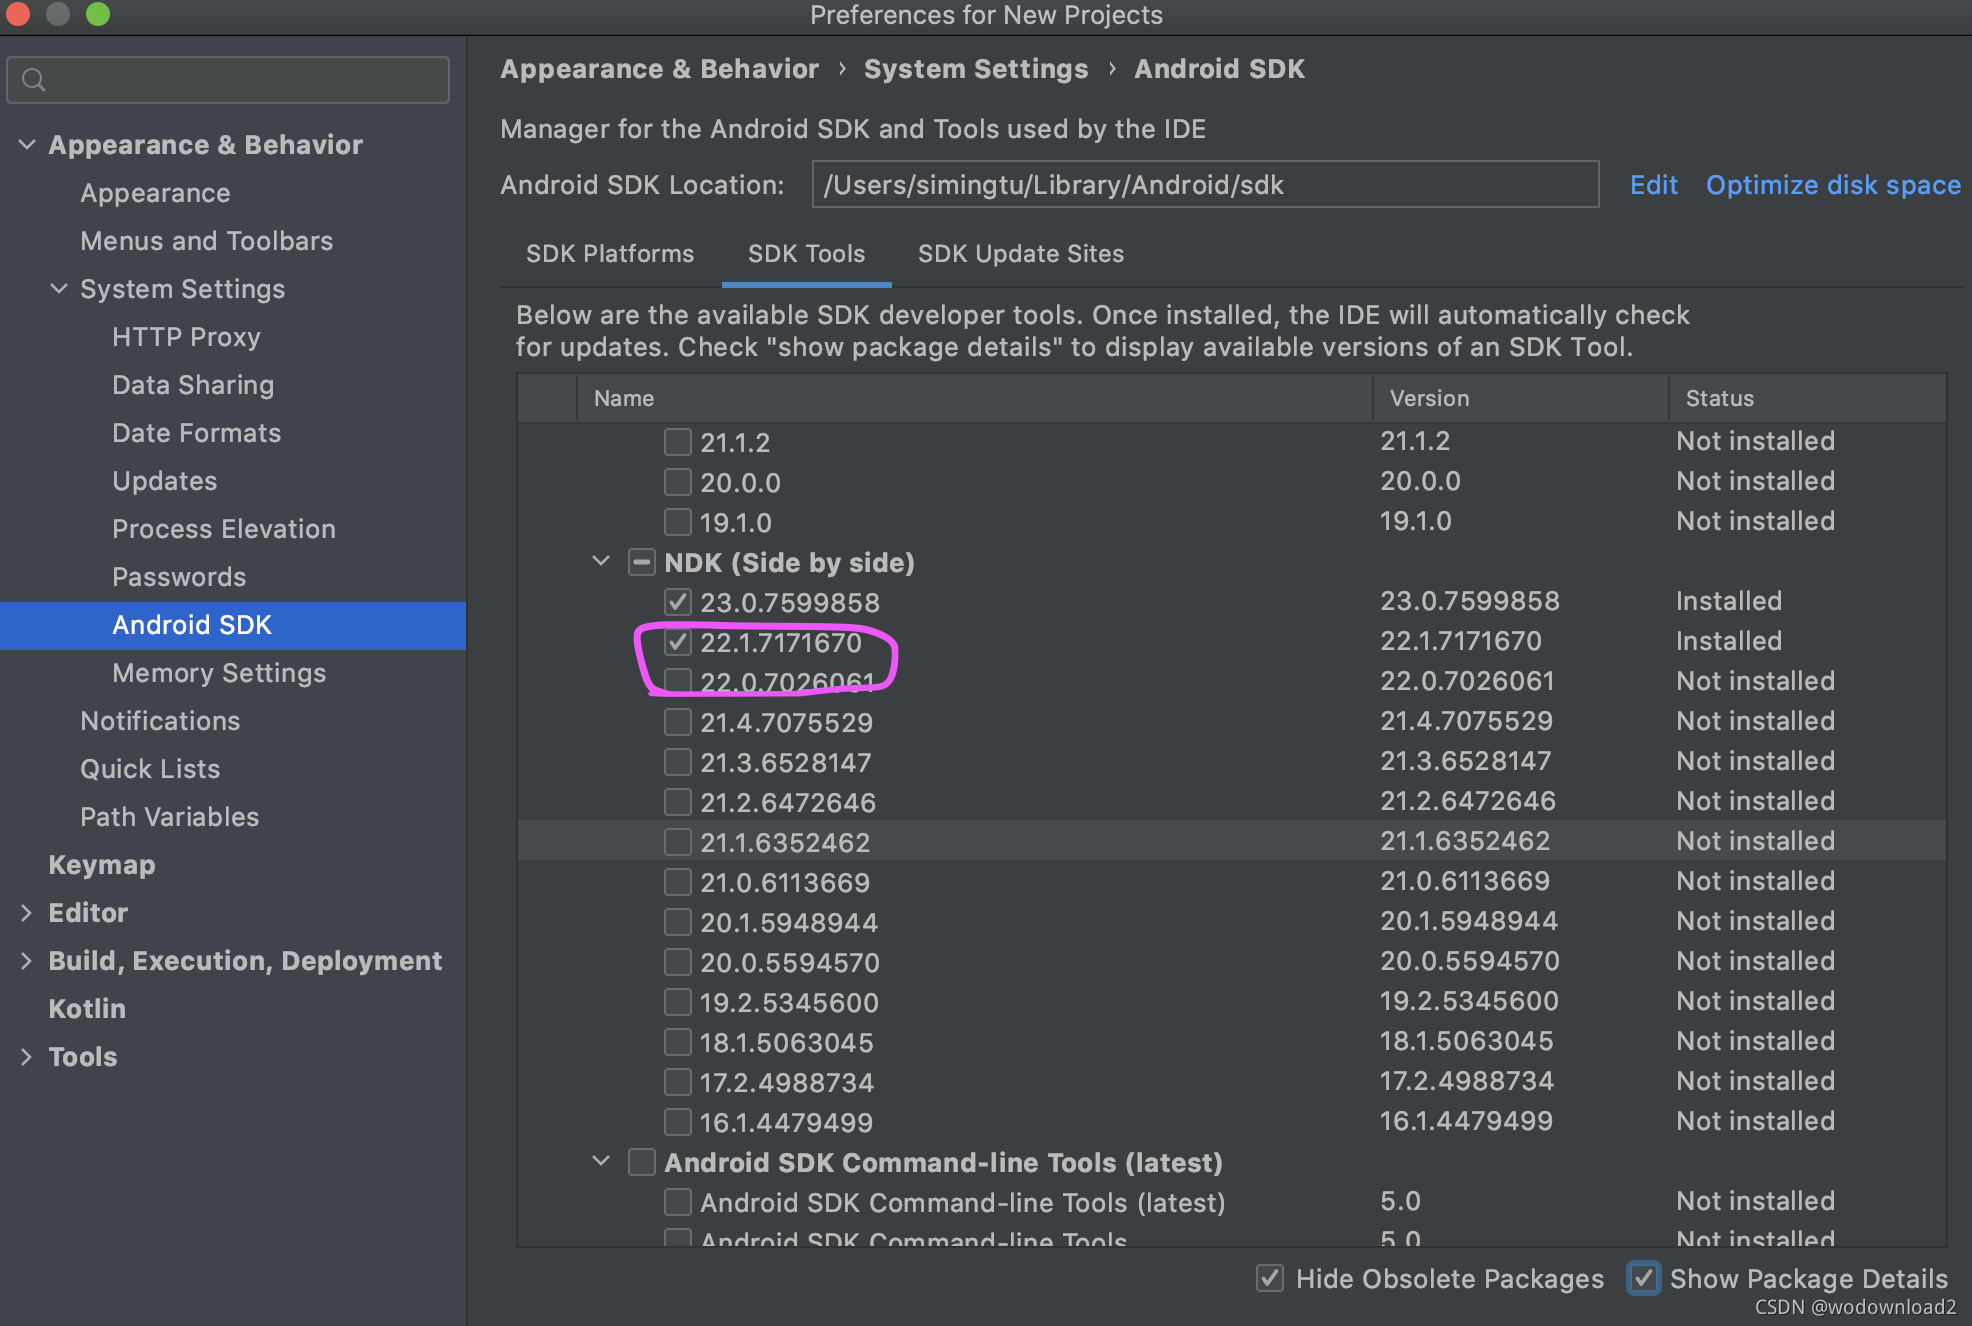Click the green zoom window button
This screenshot has height=1326, width=1972.
[x=98, y=14]
